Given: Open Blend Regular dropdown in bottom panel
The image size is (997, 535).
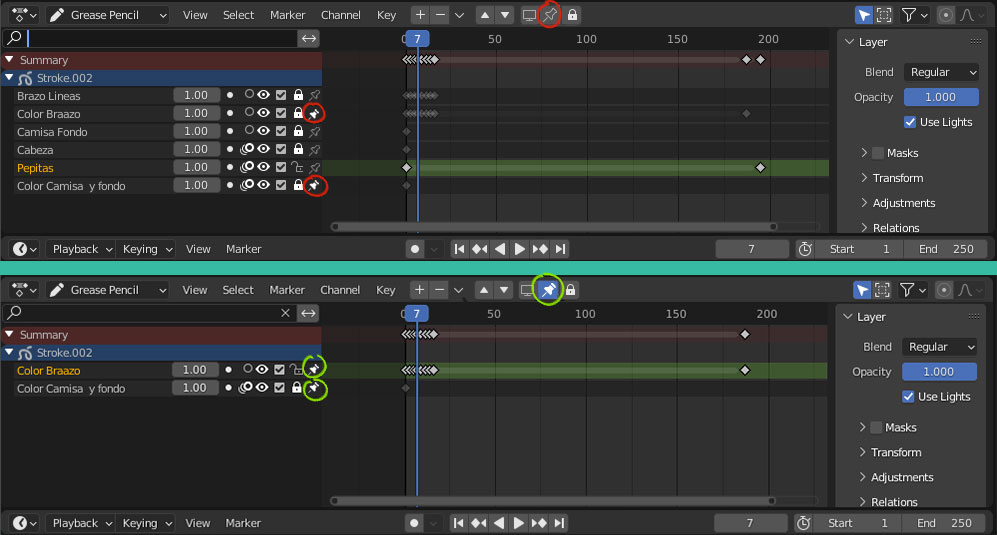Looking at the screenshot, I should (x=940, y=347).
